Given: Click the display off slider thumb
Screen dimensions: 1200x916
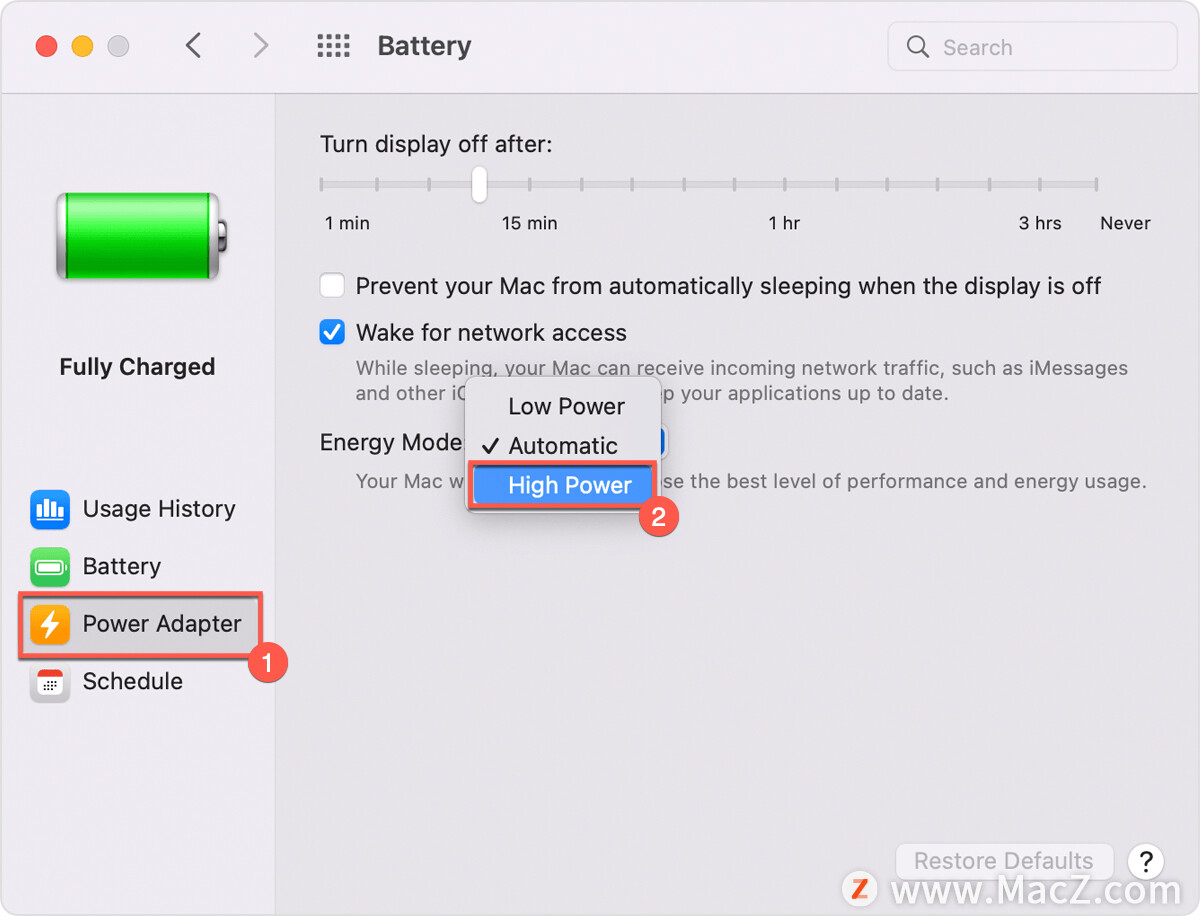Looking at the screenshot, I should [x=479, y=184].
